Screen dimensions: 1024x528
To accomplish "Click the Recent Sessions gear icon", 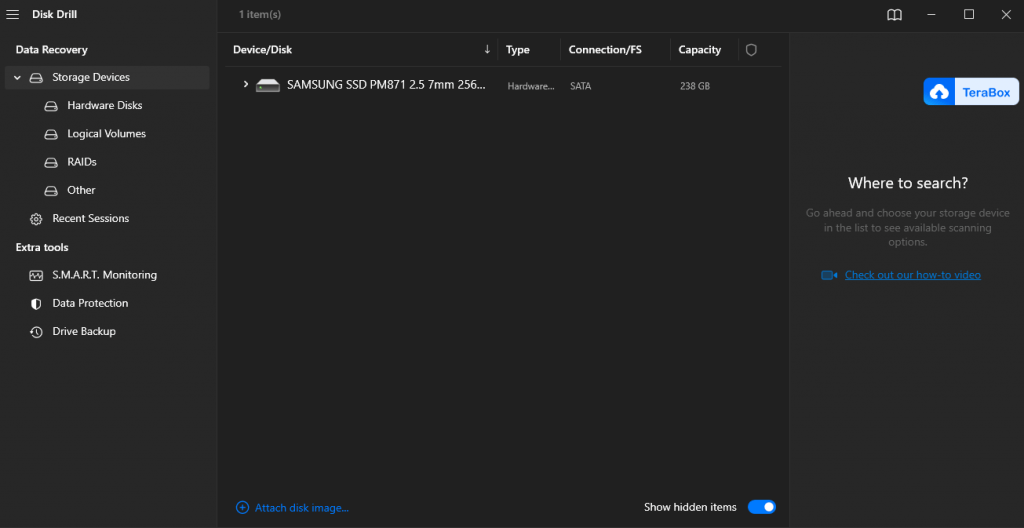I will [36, 219].
